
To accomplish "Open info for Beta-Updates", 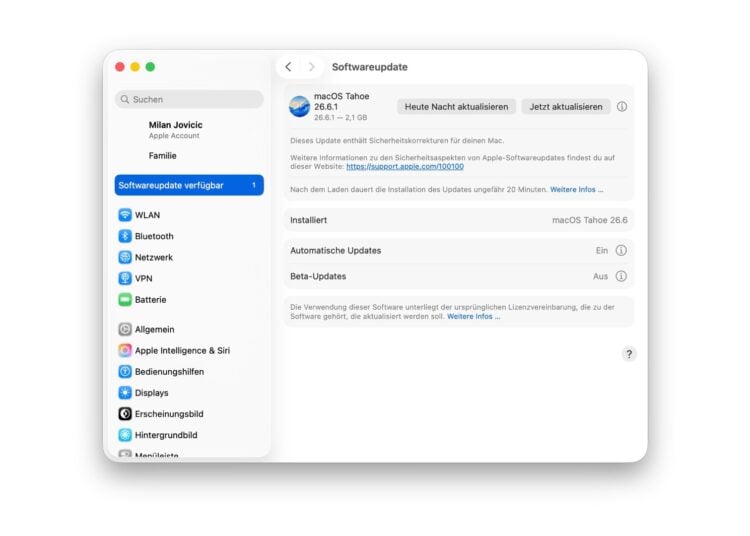I will coord(621,276).
